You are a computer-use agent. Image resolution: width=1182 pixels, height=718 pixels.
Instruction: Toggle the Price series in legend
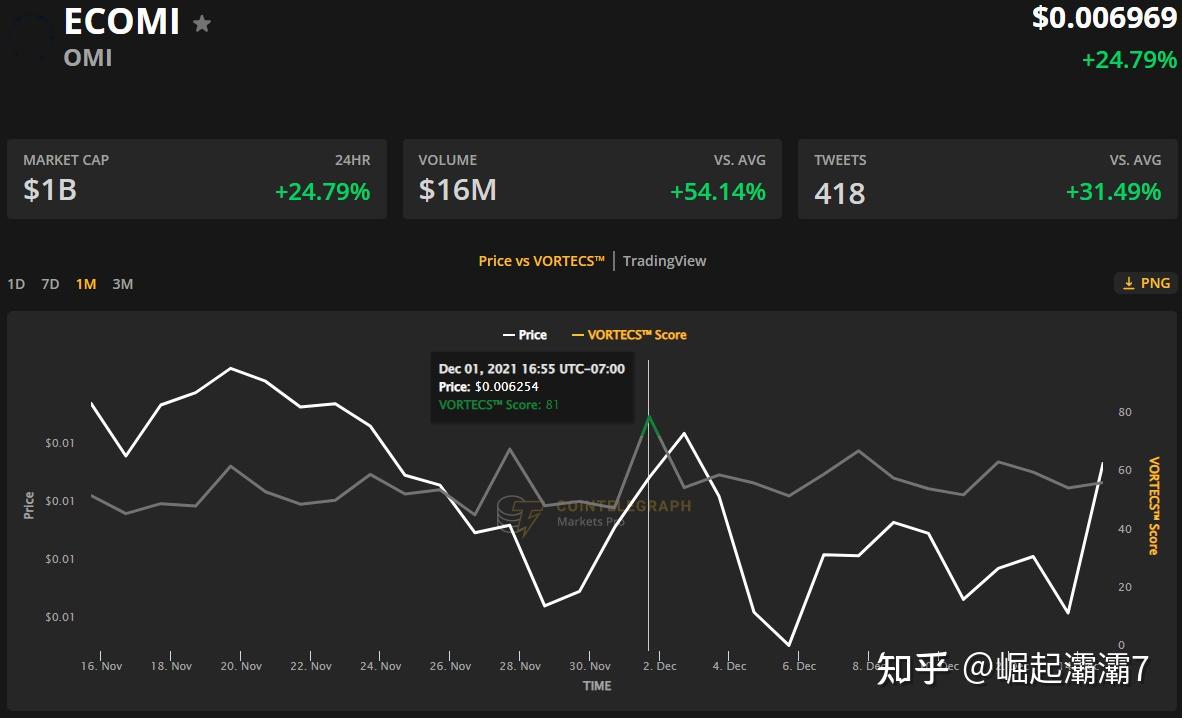coord(525,335)
